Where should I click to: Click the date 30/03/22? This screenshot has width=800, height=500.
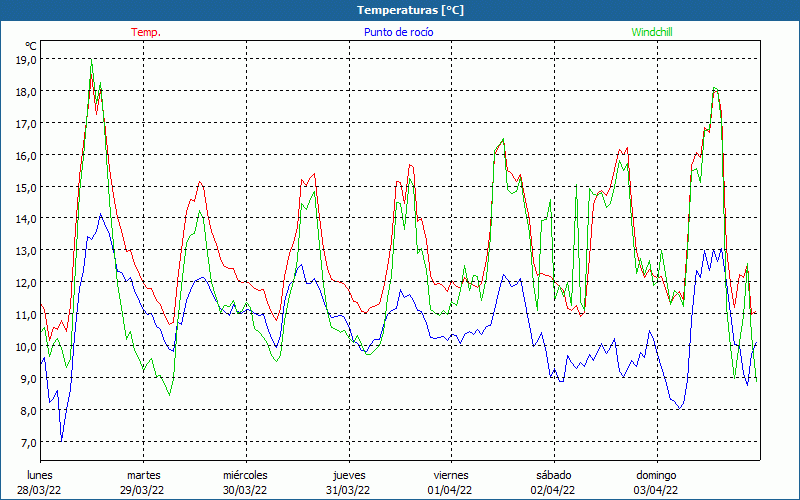[245, 490]
